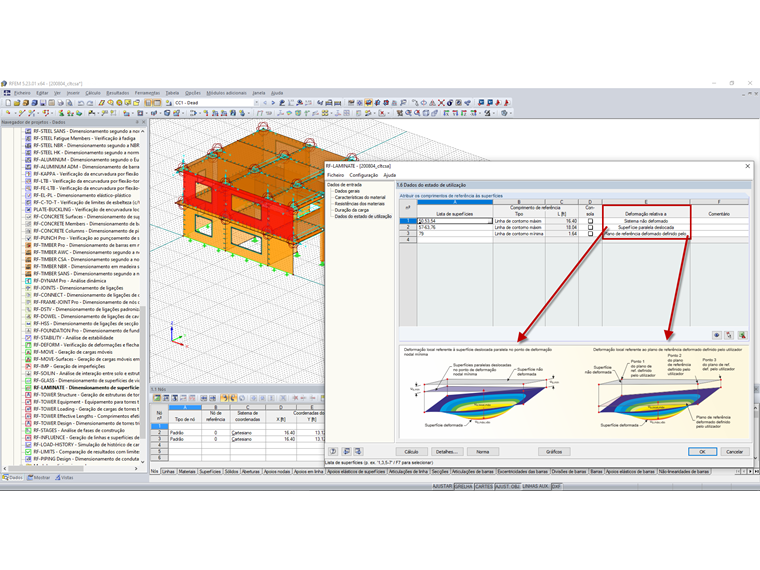Click the Redo arrow in main toolbar

pyautogui.click(x=90, y=103)
